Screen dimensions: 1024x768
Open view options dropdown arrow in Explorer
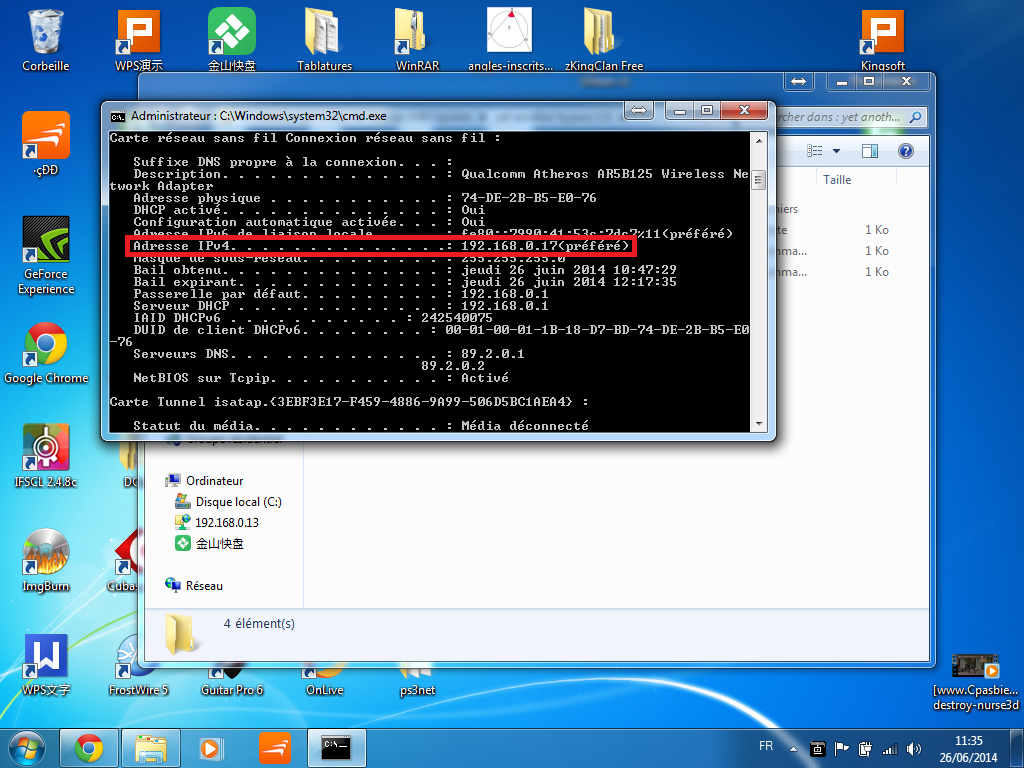pyautogui.click(x=836, y=151)
